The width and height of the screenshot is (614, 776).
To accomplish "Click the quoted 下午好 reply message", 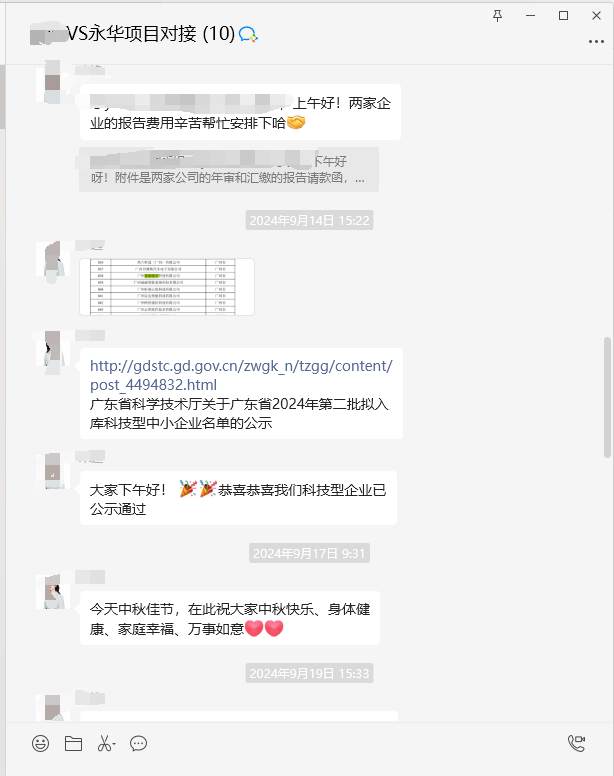I will (229, 169).
